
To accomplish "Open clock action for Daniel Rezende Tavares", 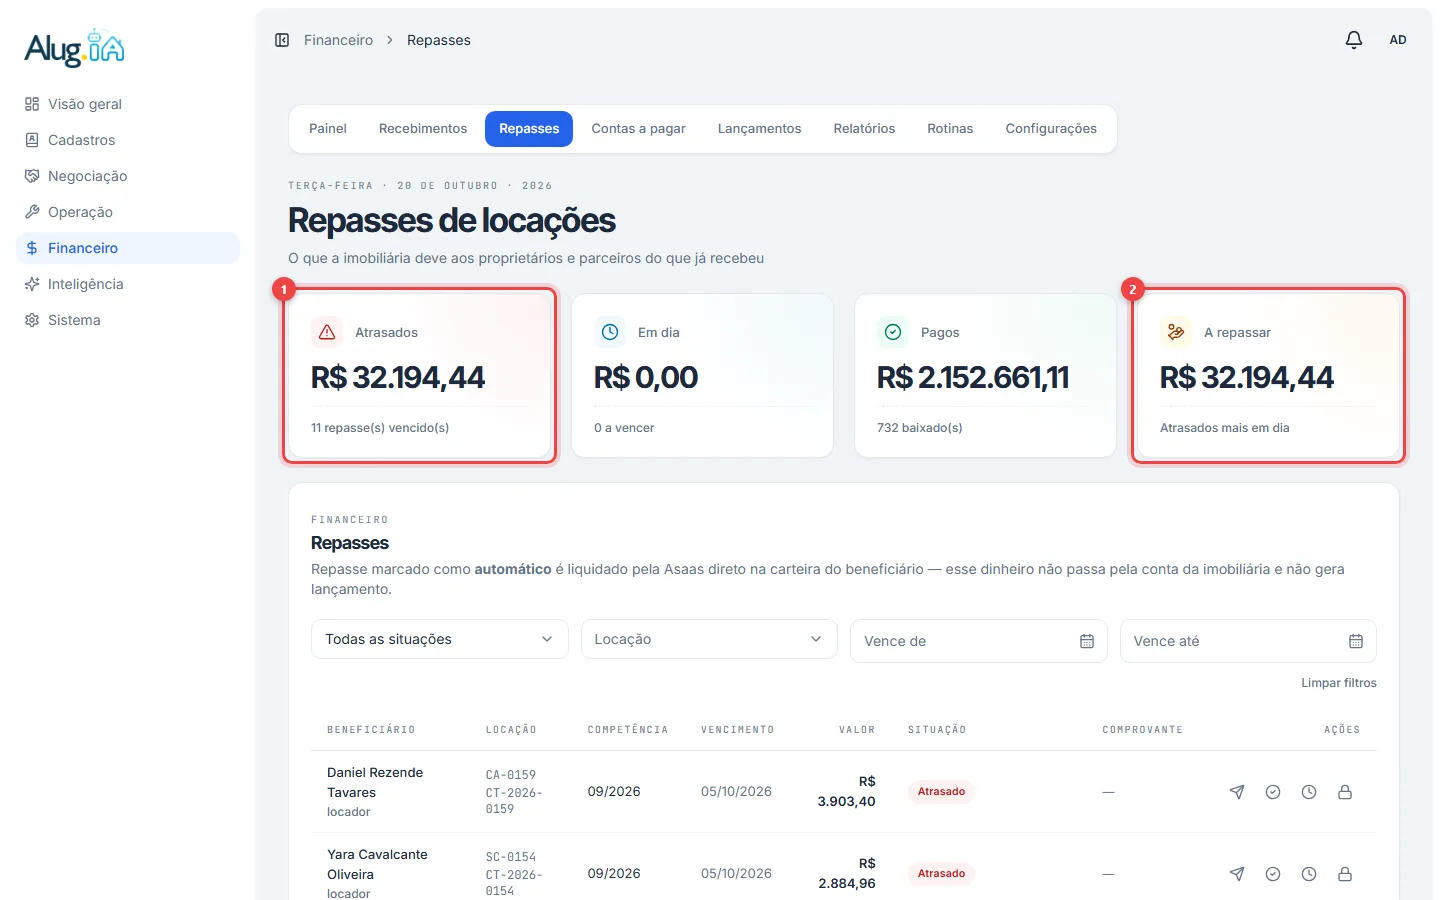I will coord(1309,792).
